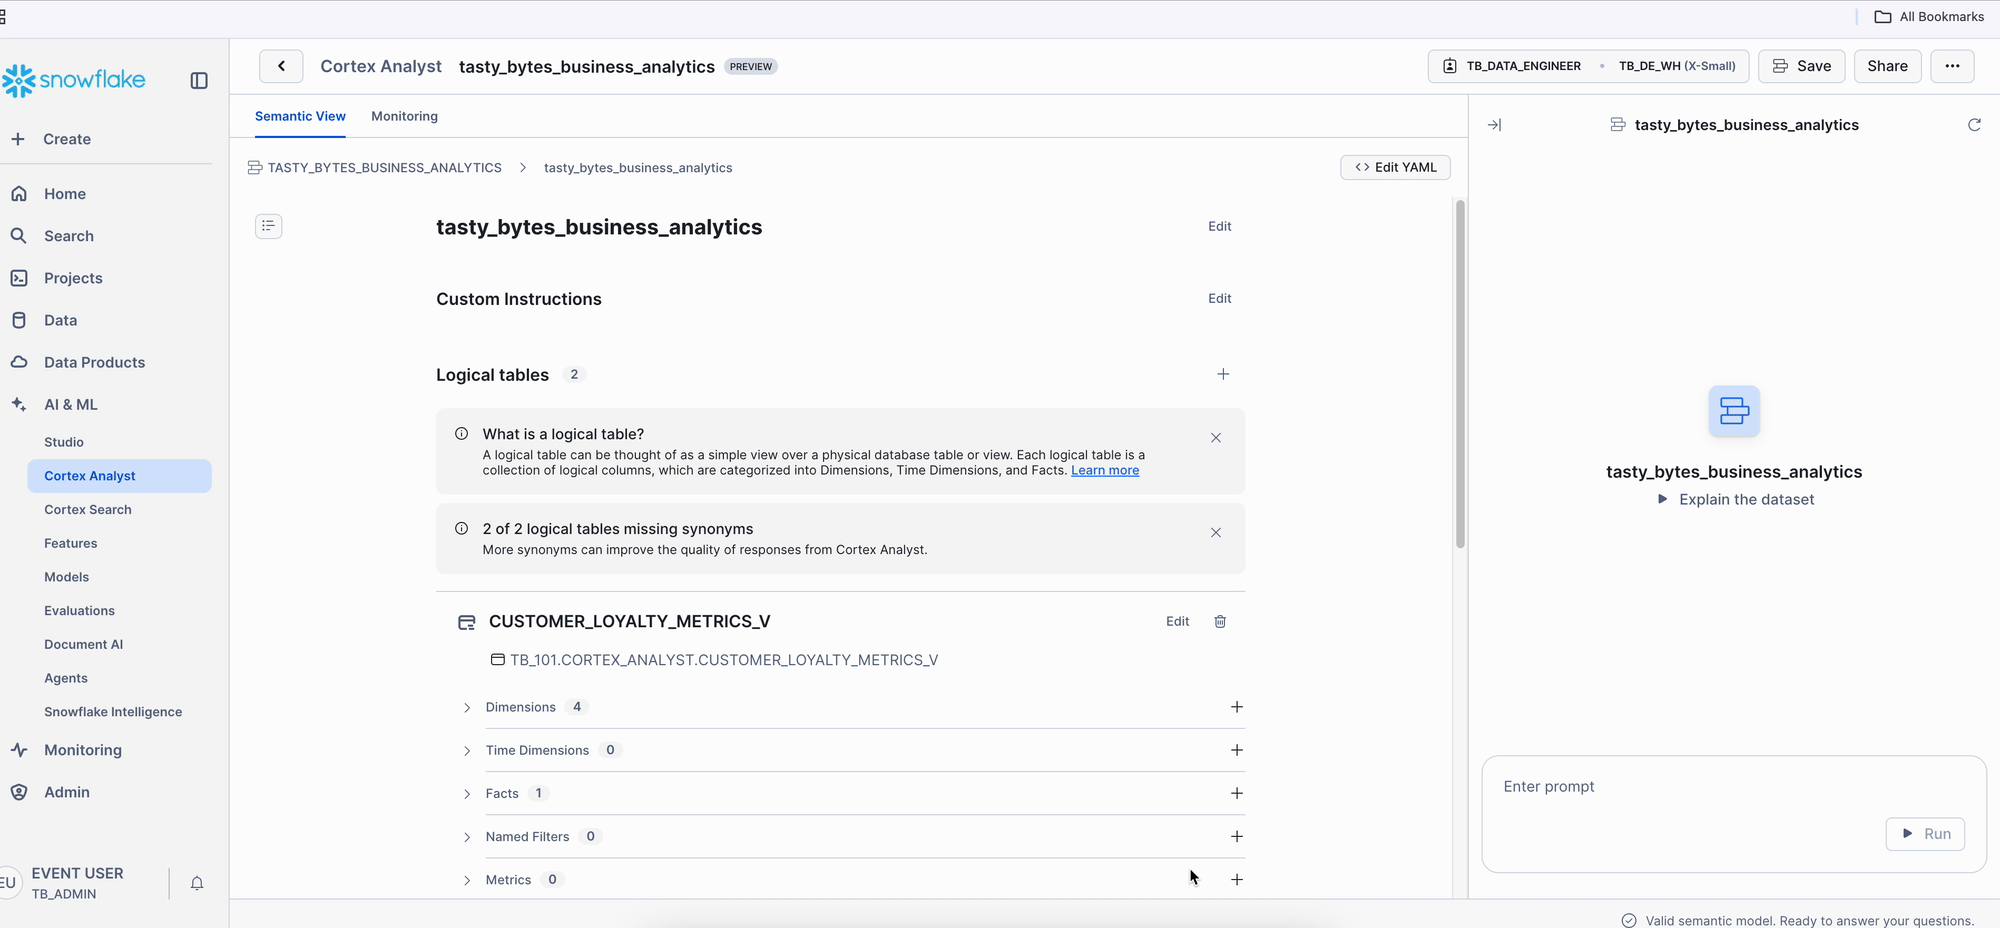Open the Learn more link
2000x928 pixels.
1105,471
